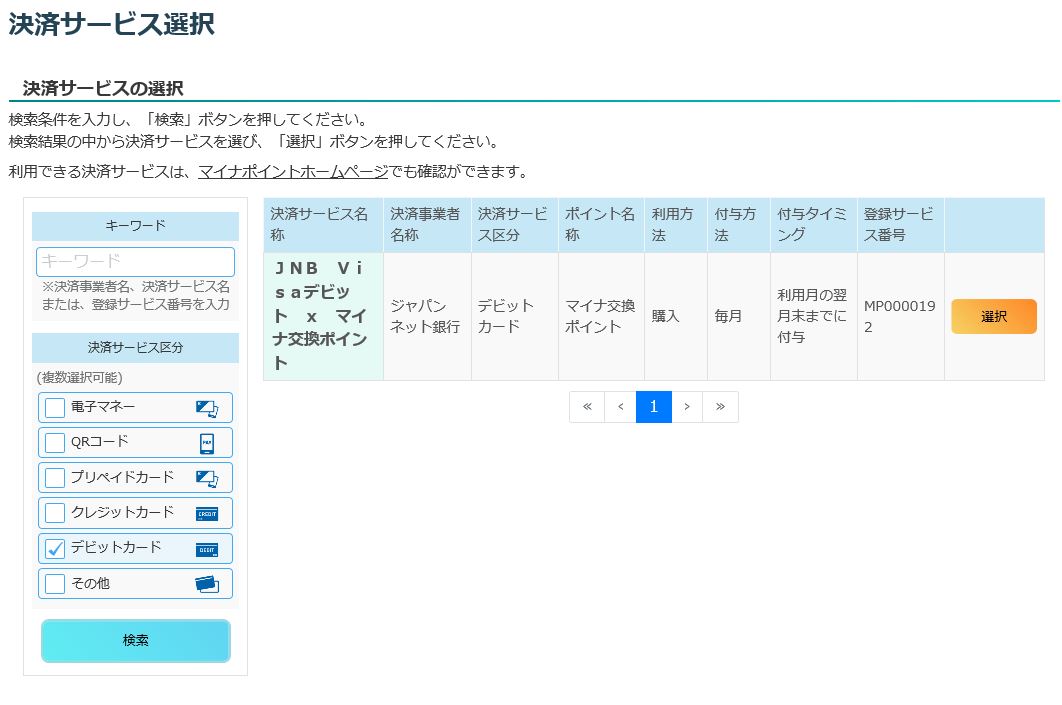Click the orange 選択 button

point(994,316)
